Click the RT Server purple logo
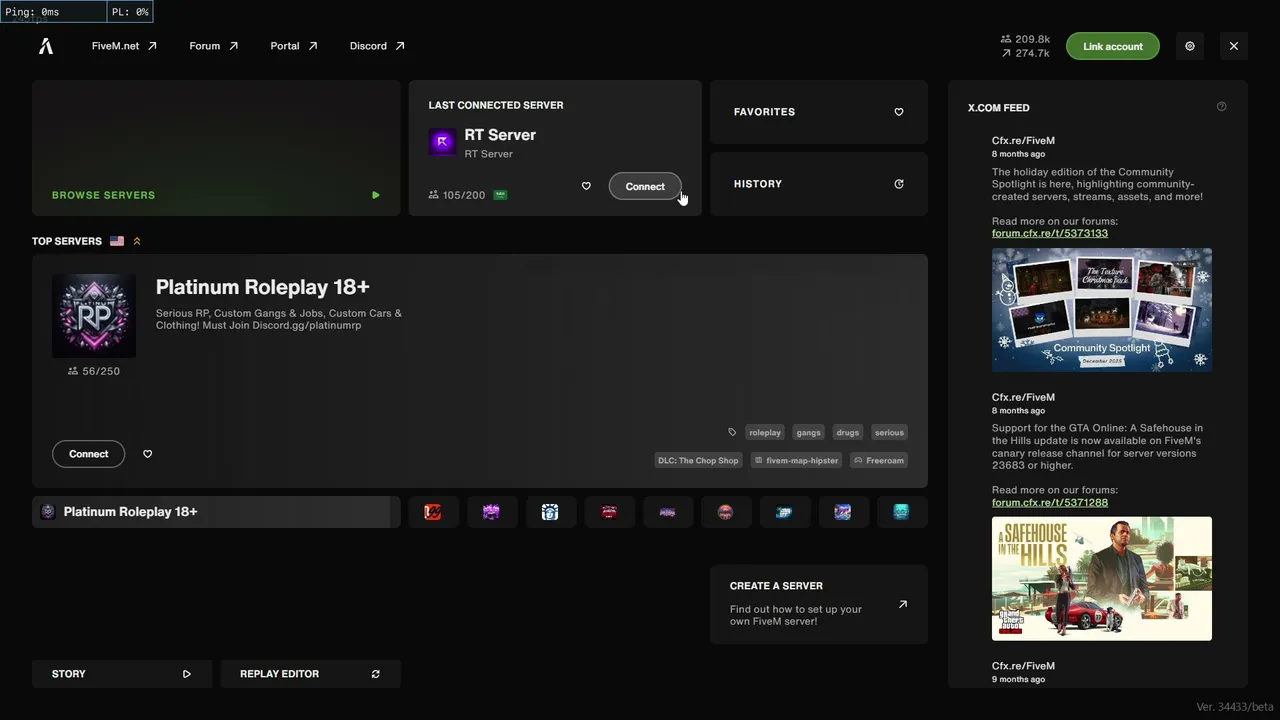The width and height of the screenshot is (1280, 720). [x=442, y=142]
